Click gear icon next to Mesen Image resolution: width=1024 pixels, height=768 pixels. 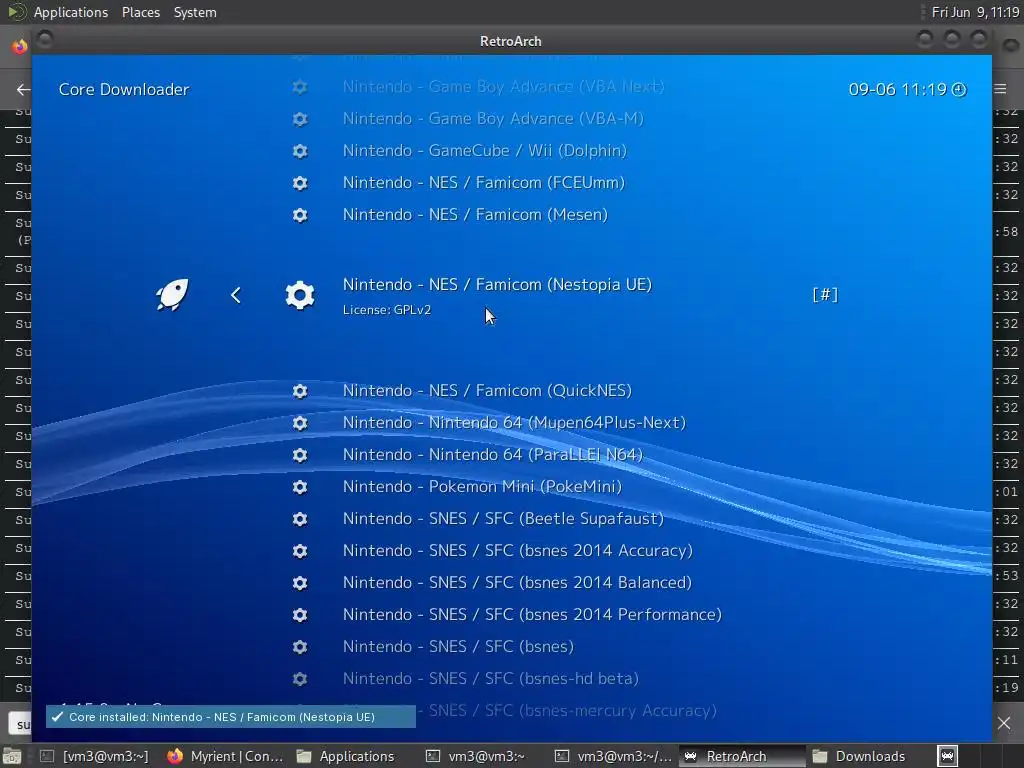(x=300, y=215)
